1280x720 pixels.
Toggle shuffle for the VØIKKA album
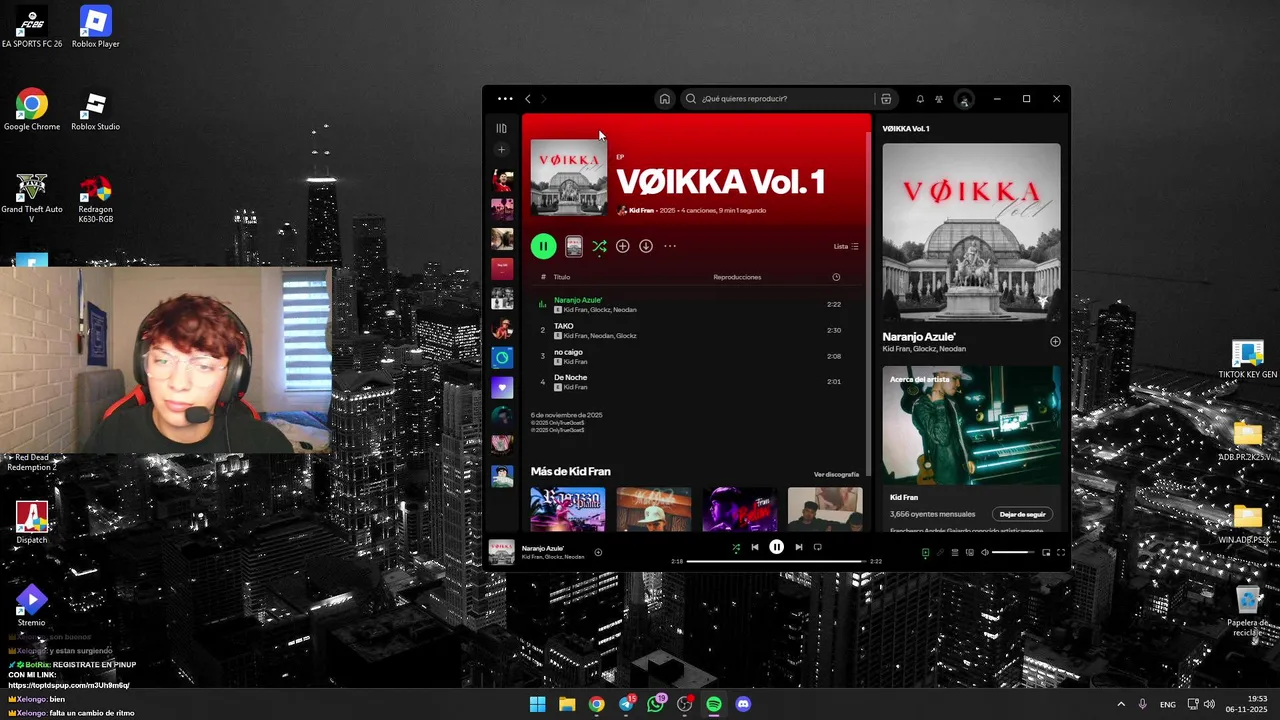pos(599,246)
